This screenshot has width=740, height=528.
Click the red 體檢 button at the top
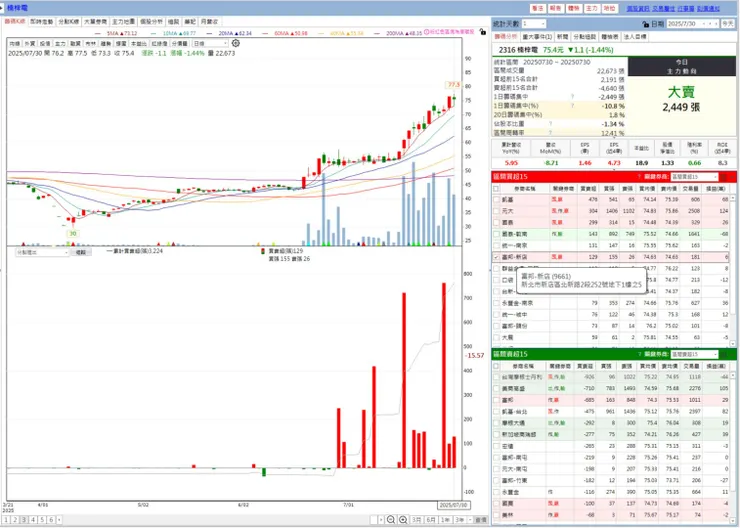[x=573, y=8]
